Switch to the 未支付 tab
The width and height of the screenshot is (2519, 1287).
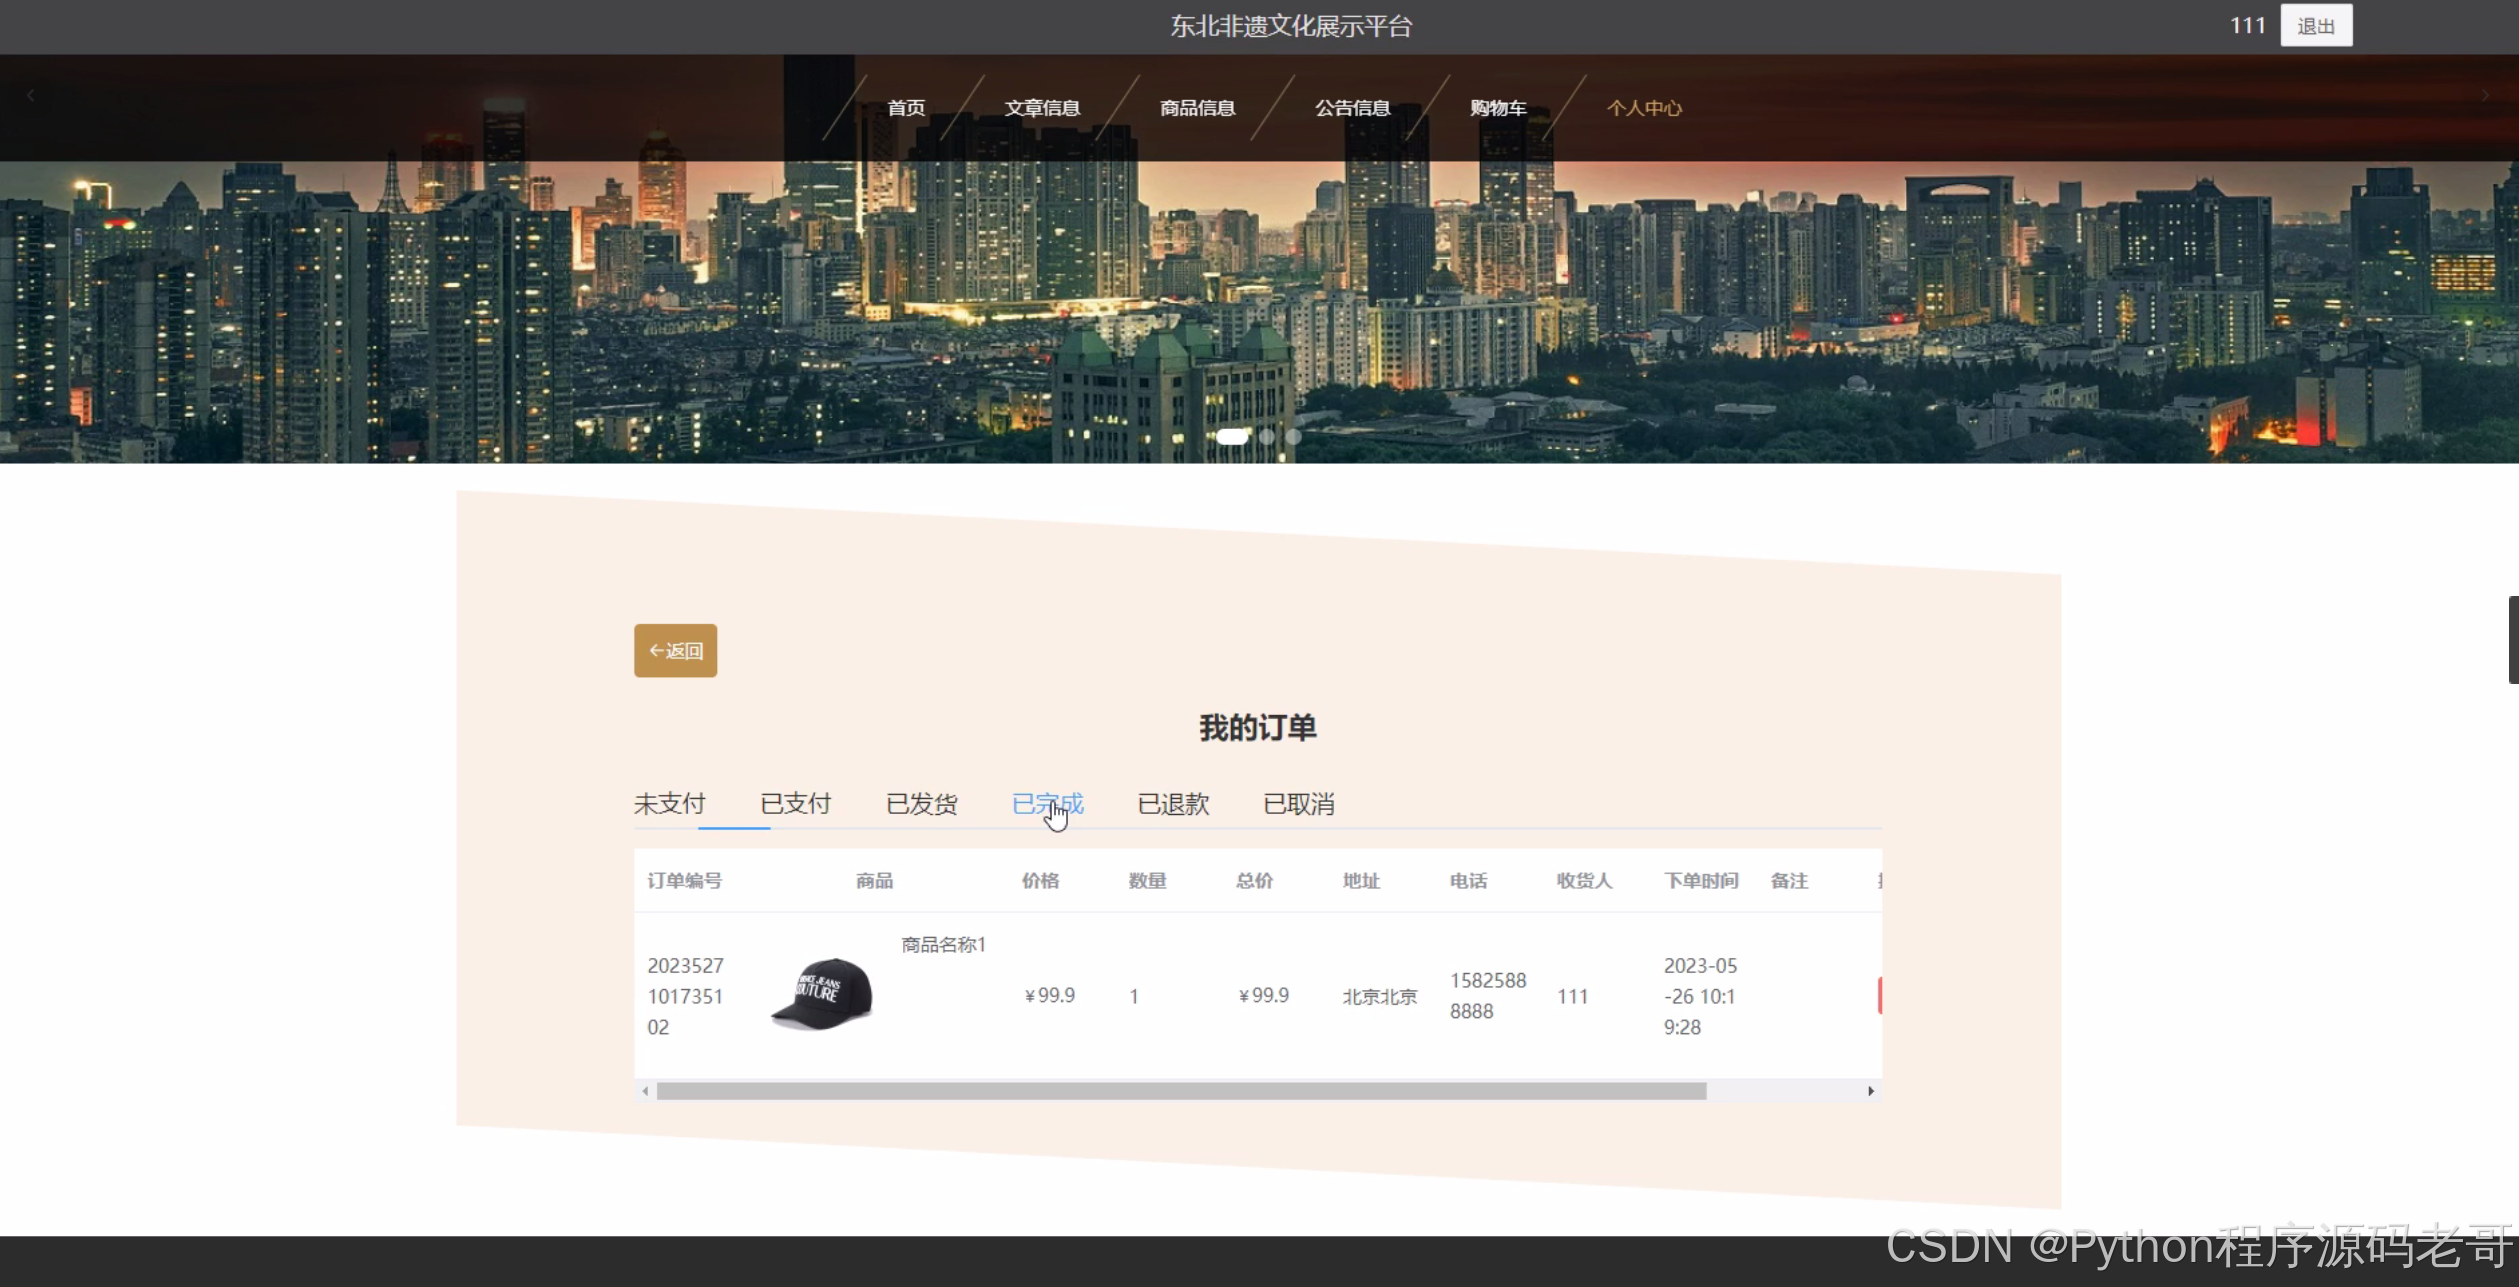point(669,804)
